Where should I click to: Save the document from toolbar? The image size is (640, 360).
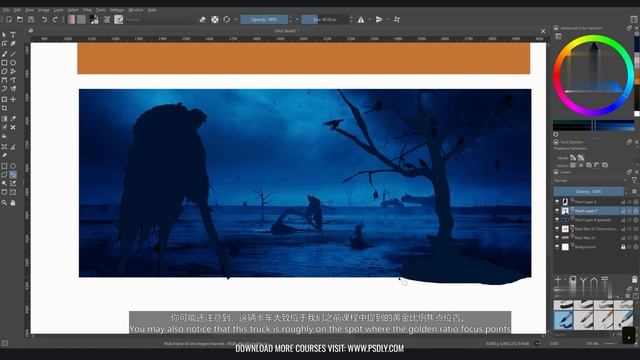point(31,19)
